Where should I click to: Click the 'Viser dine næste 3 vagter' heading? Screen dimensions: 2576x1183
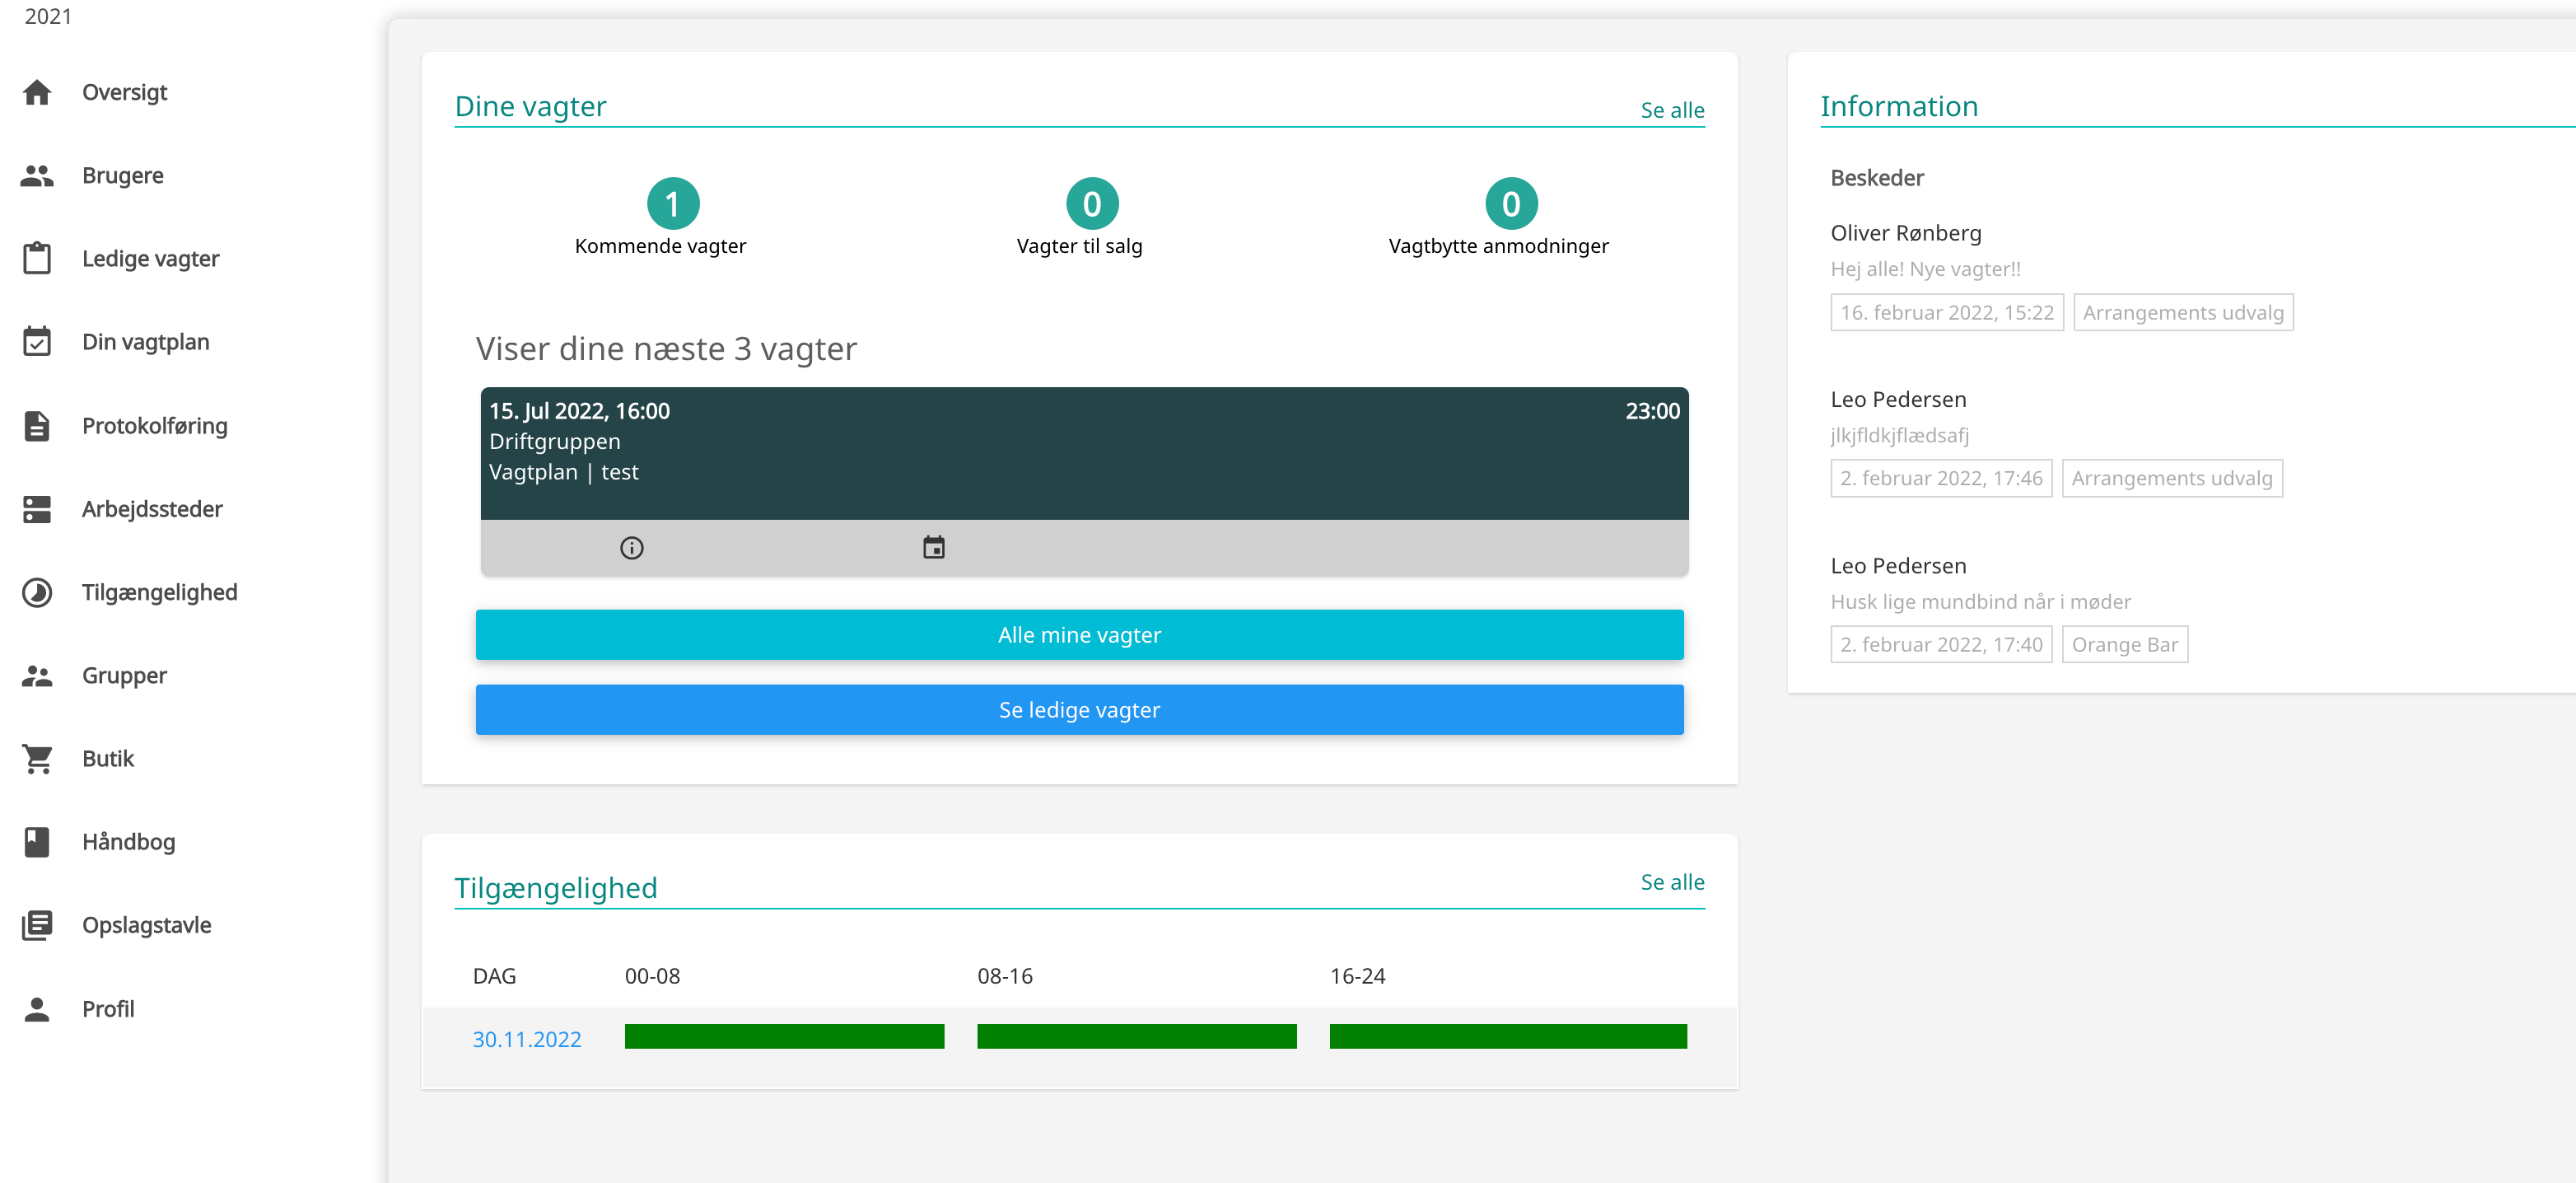click(x=666, y=349)
